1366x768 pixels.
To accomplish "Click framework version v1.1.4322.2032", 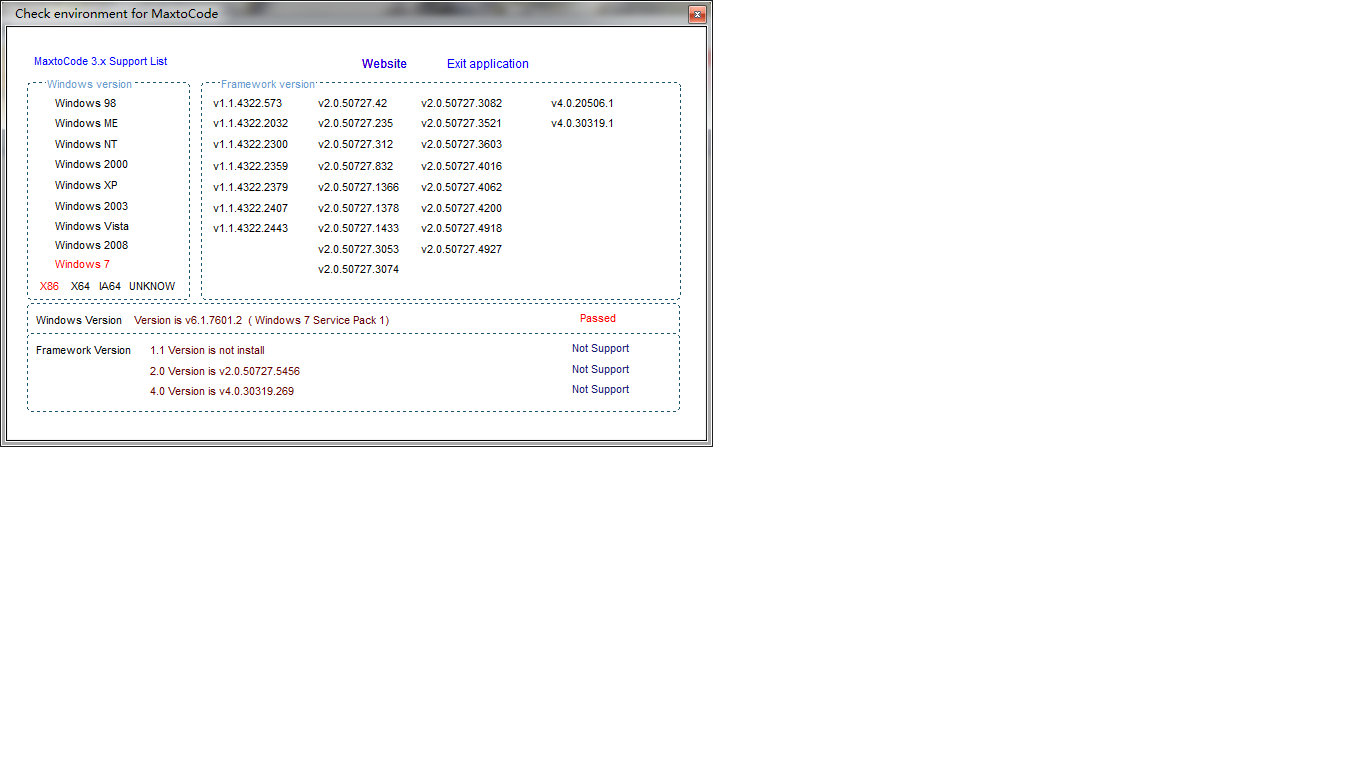I will pos(250,123).
